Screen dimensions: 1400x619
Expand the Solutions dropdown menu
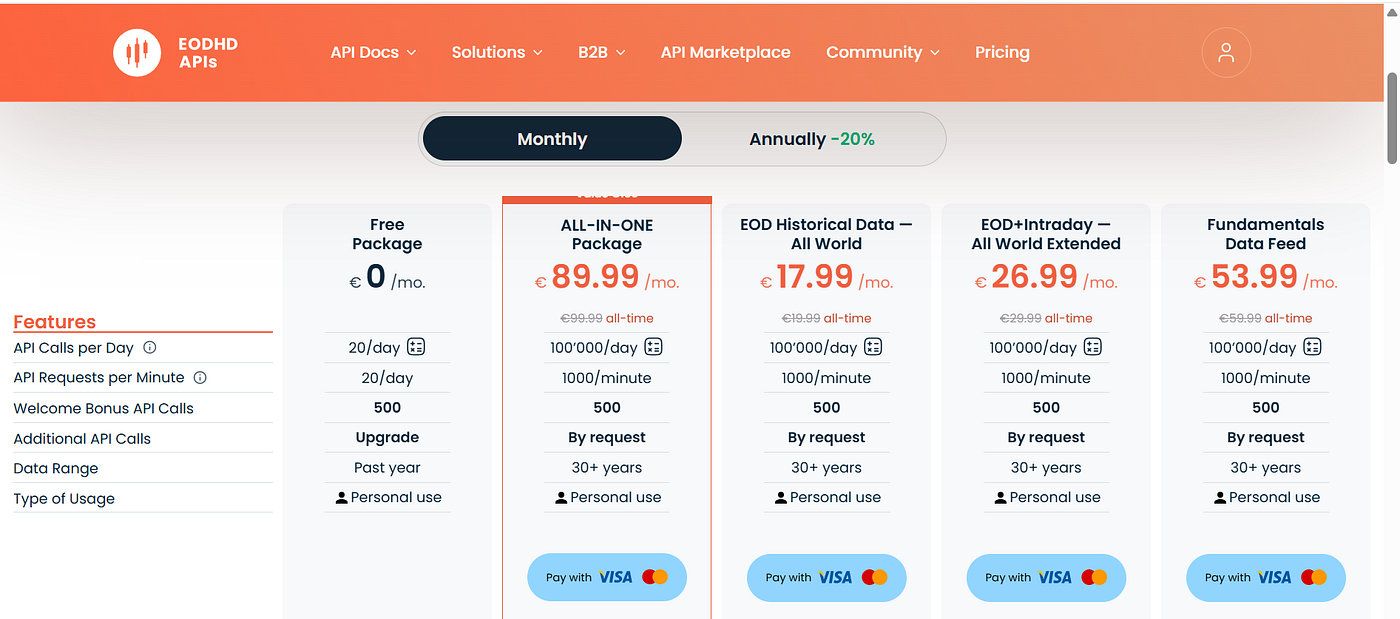point(496,53)
